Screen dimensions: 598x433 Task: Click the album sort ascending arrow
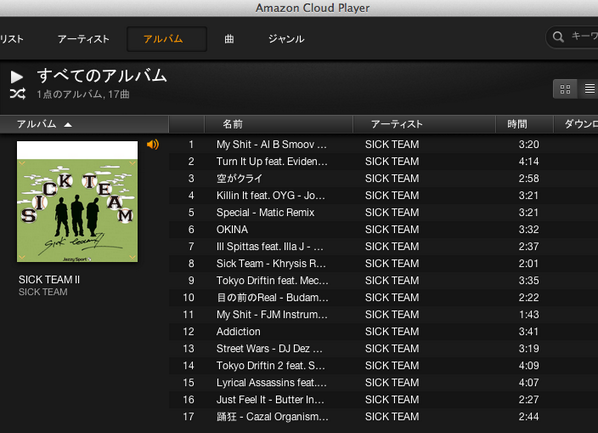68,125
